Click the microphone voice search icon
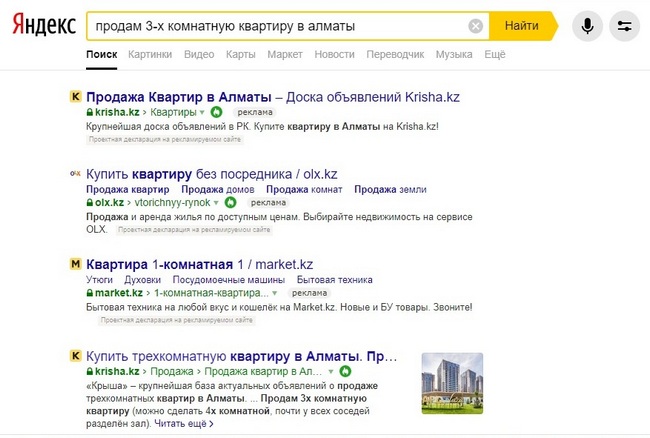The image size is (650, 438). point(588,26)
